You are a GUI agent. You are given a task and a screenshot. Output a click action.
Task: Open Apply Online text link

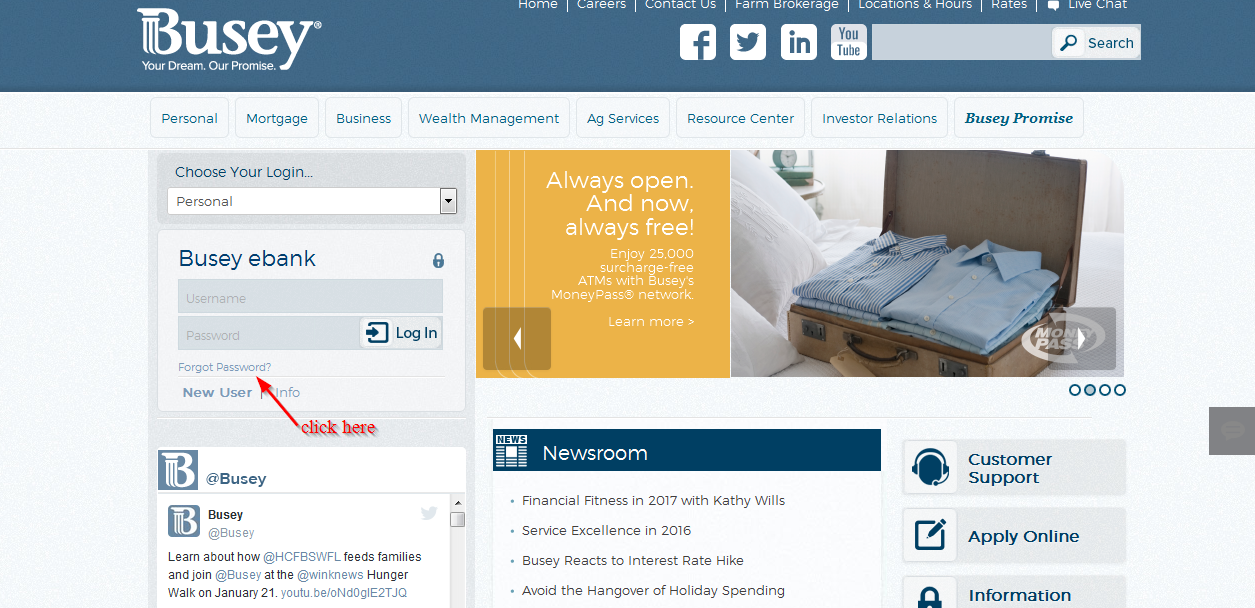(1023, 537)
